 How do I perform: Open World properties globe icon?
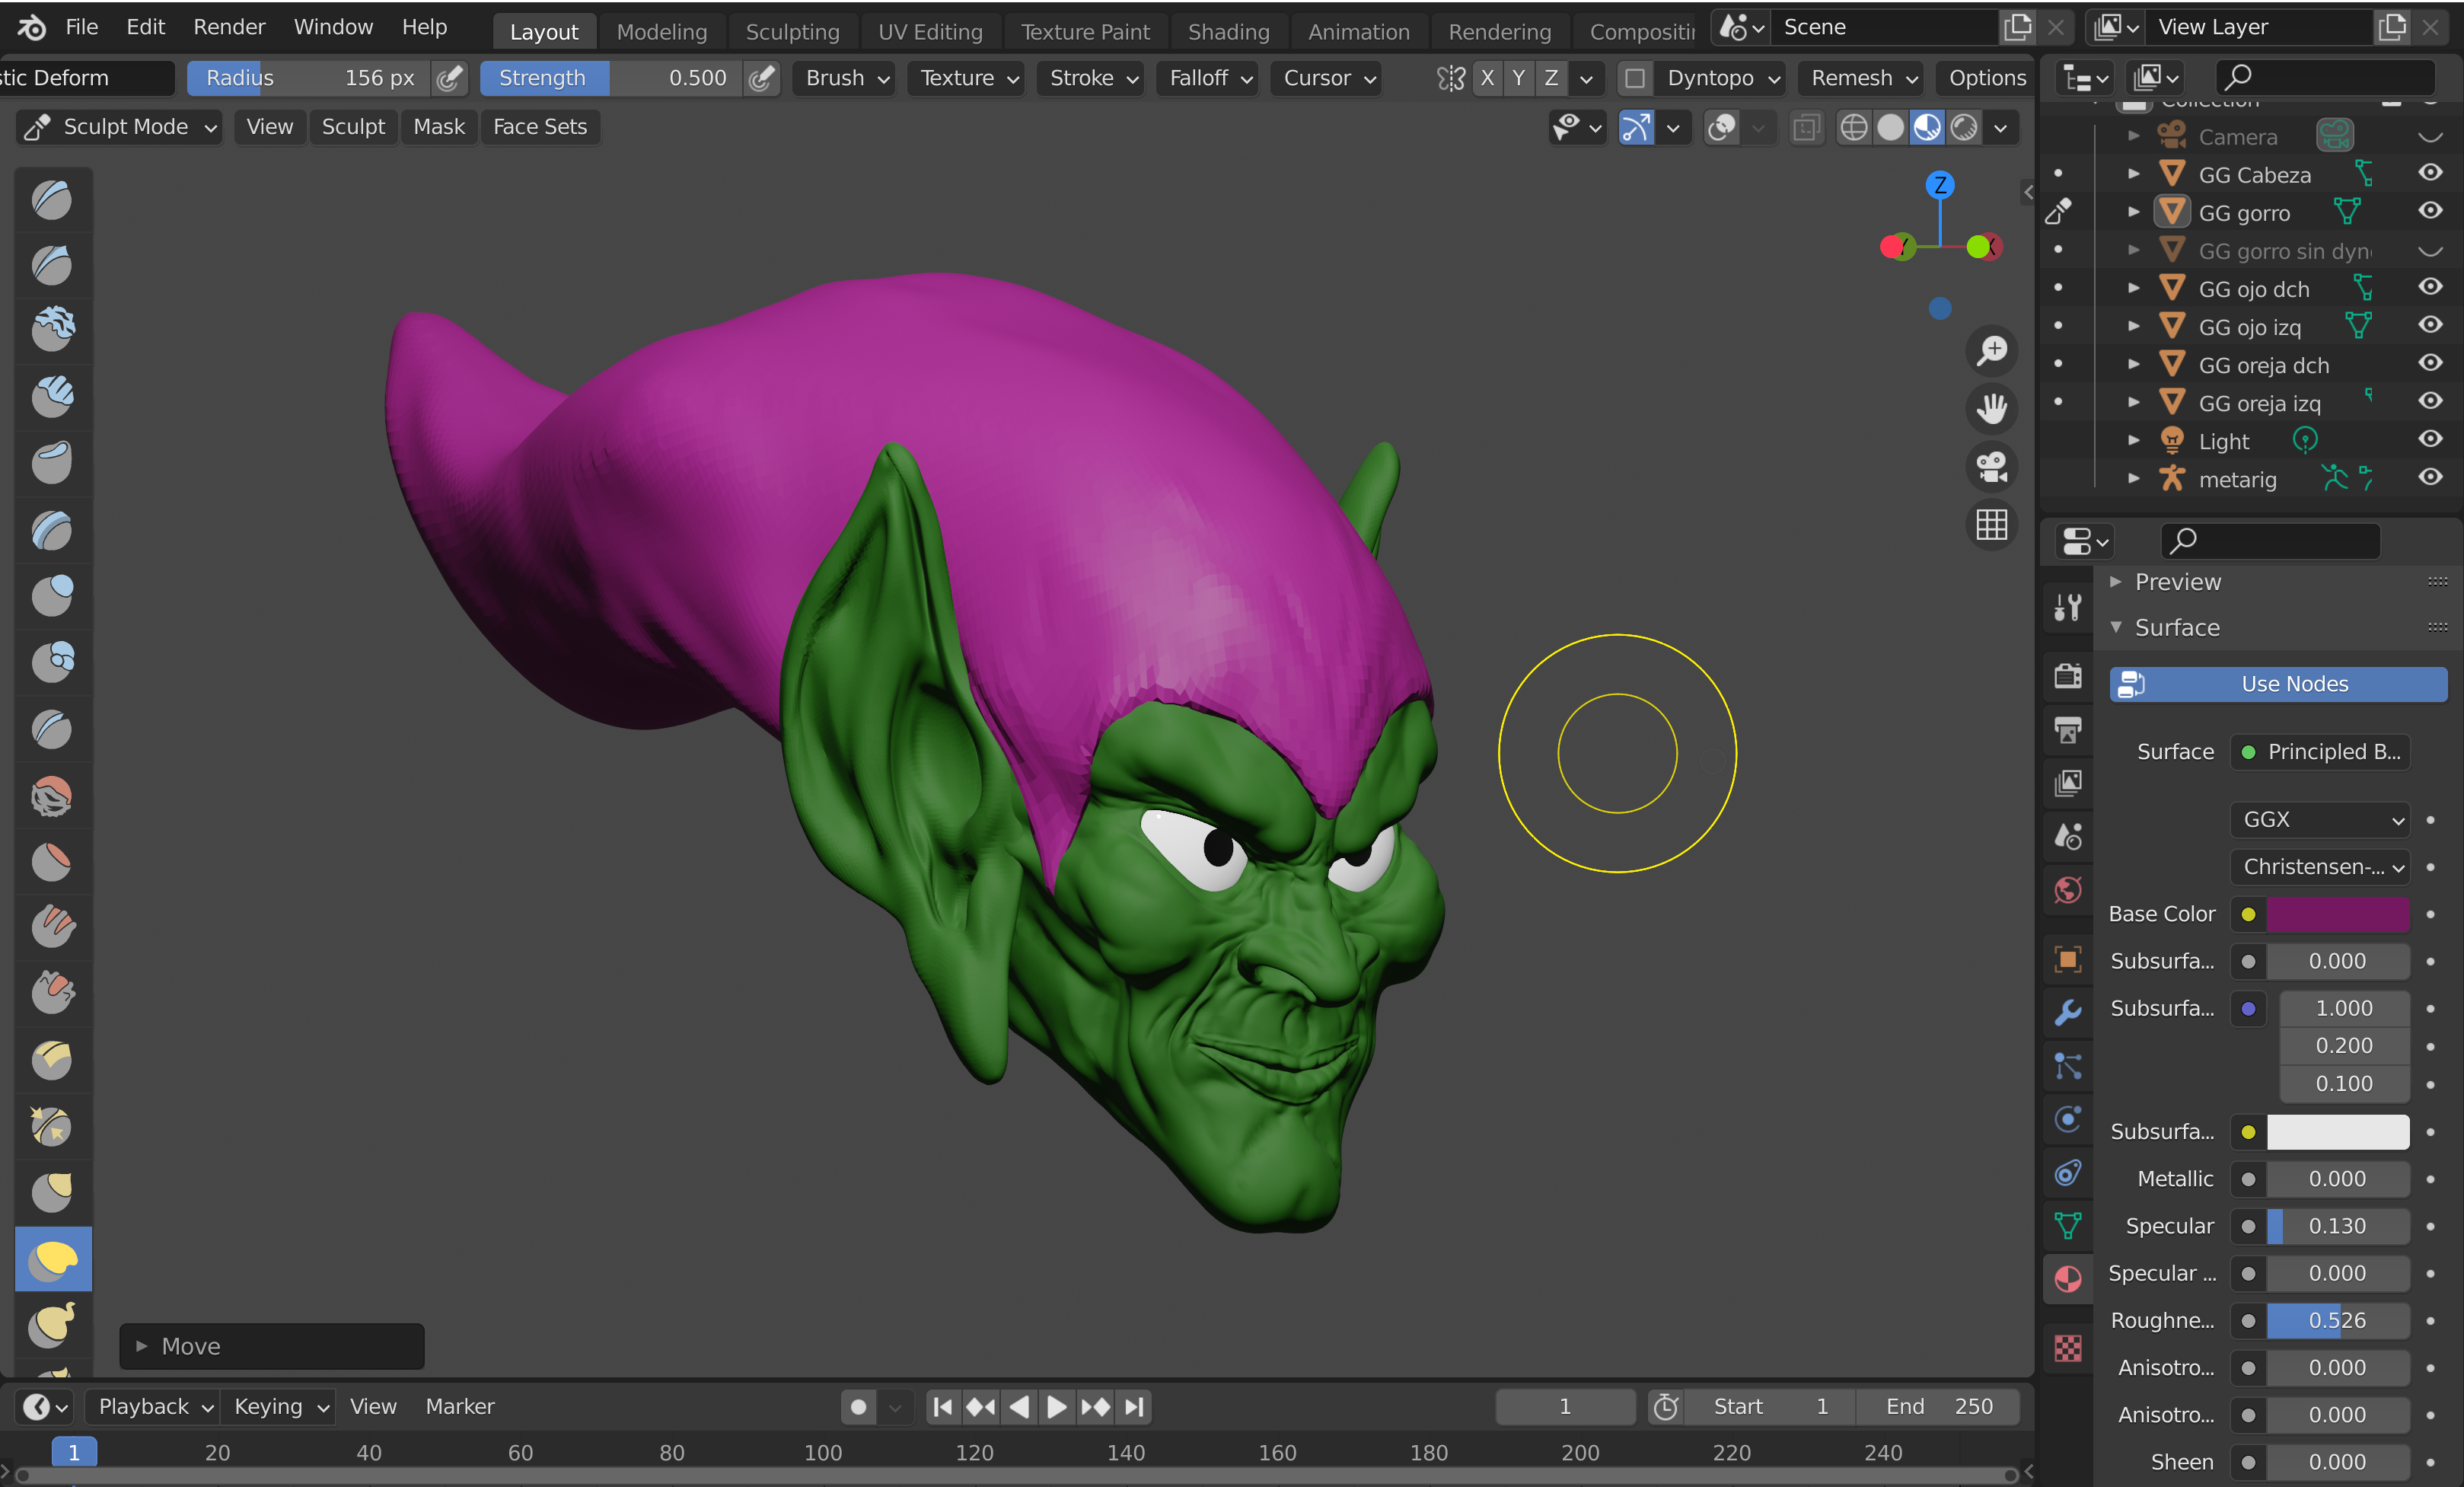2067,890
